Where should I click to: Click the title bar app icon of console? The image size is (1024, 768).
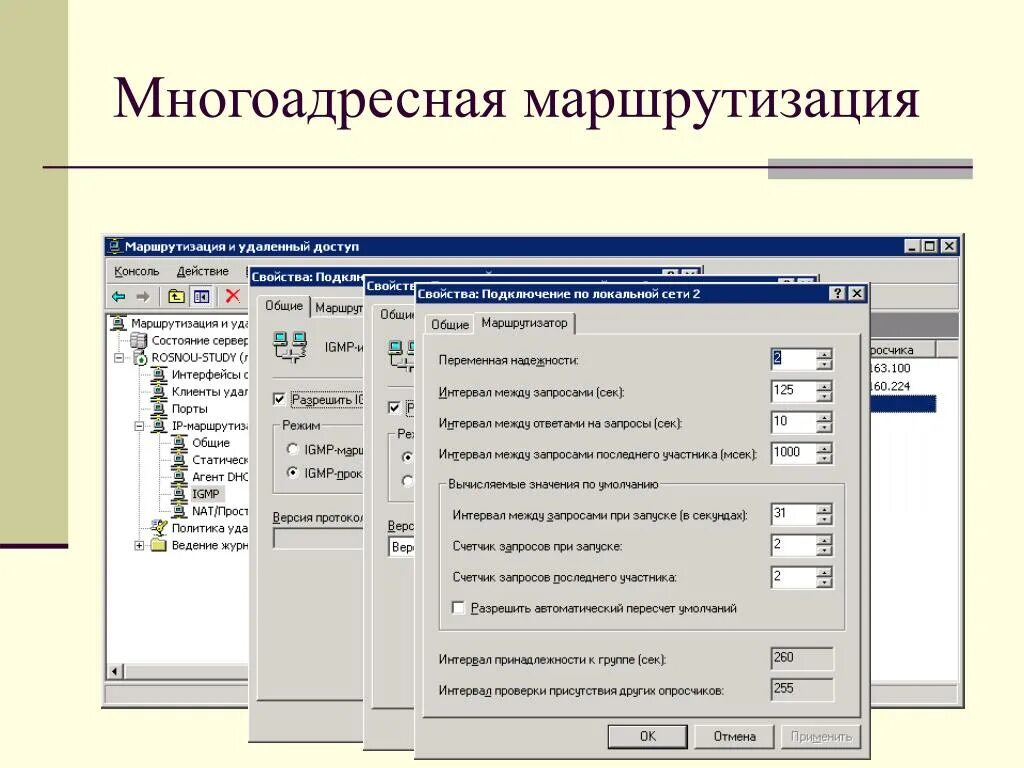[115, 246]
